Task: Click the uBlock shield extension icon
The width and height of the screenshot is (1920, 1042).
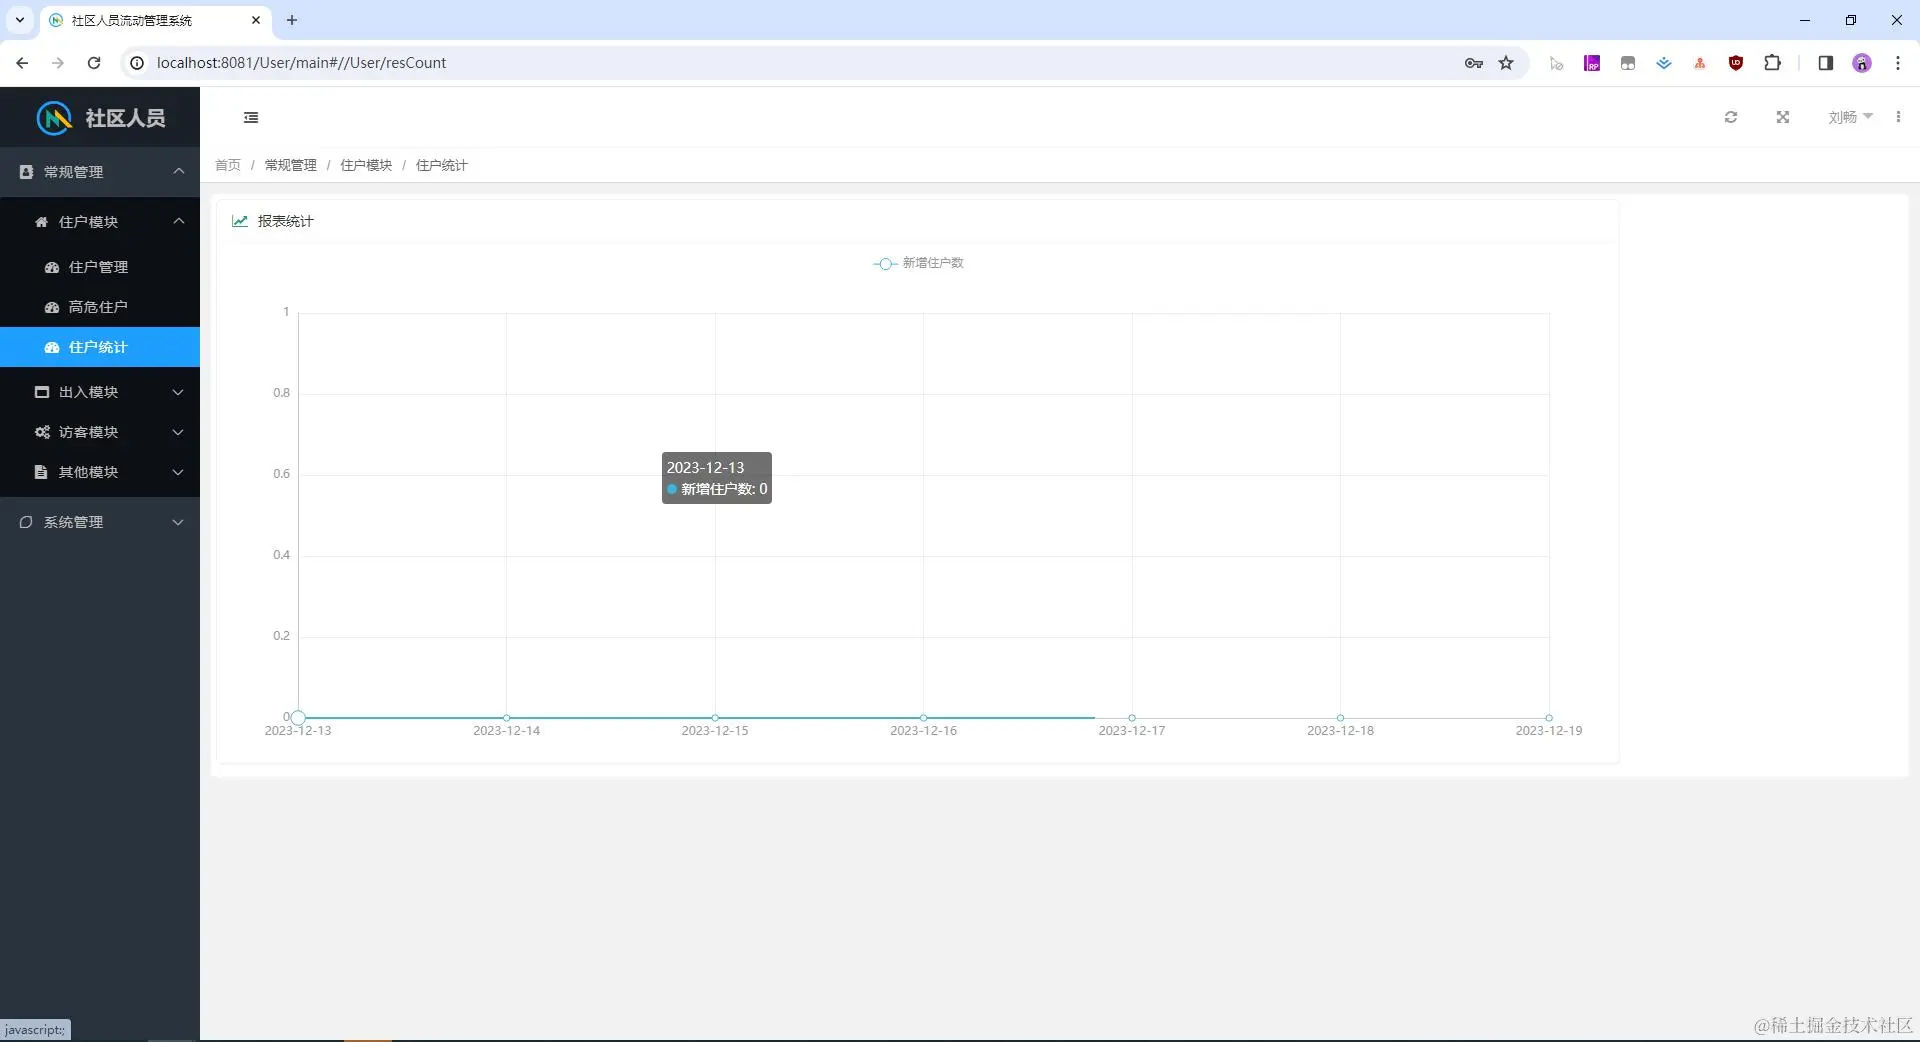Action: 1736,63
